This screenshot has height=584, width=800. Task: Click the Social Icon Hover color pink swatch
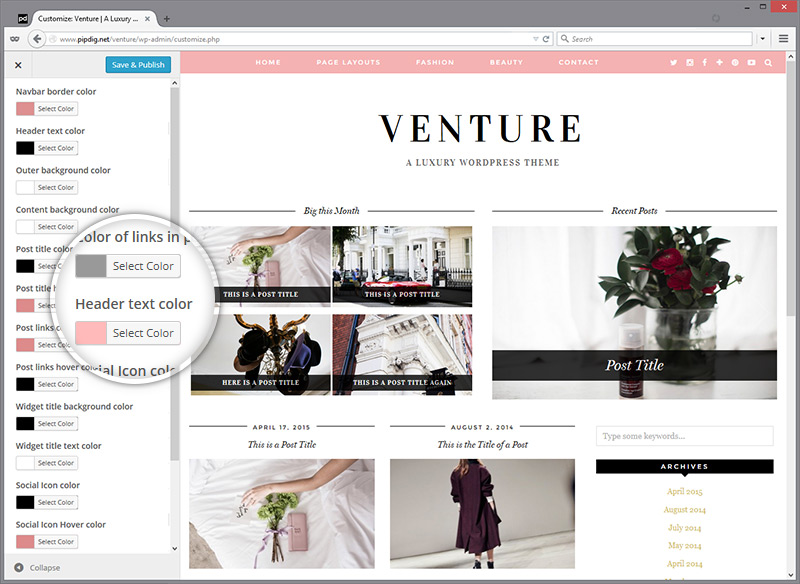pyautogui.click(x=25, y=541)
